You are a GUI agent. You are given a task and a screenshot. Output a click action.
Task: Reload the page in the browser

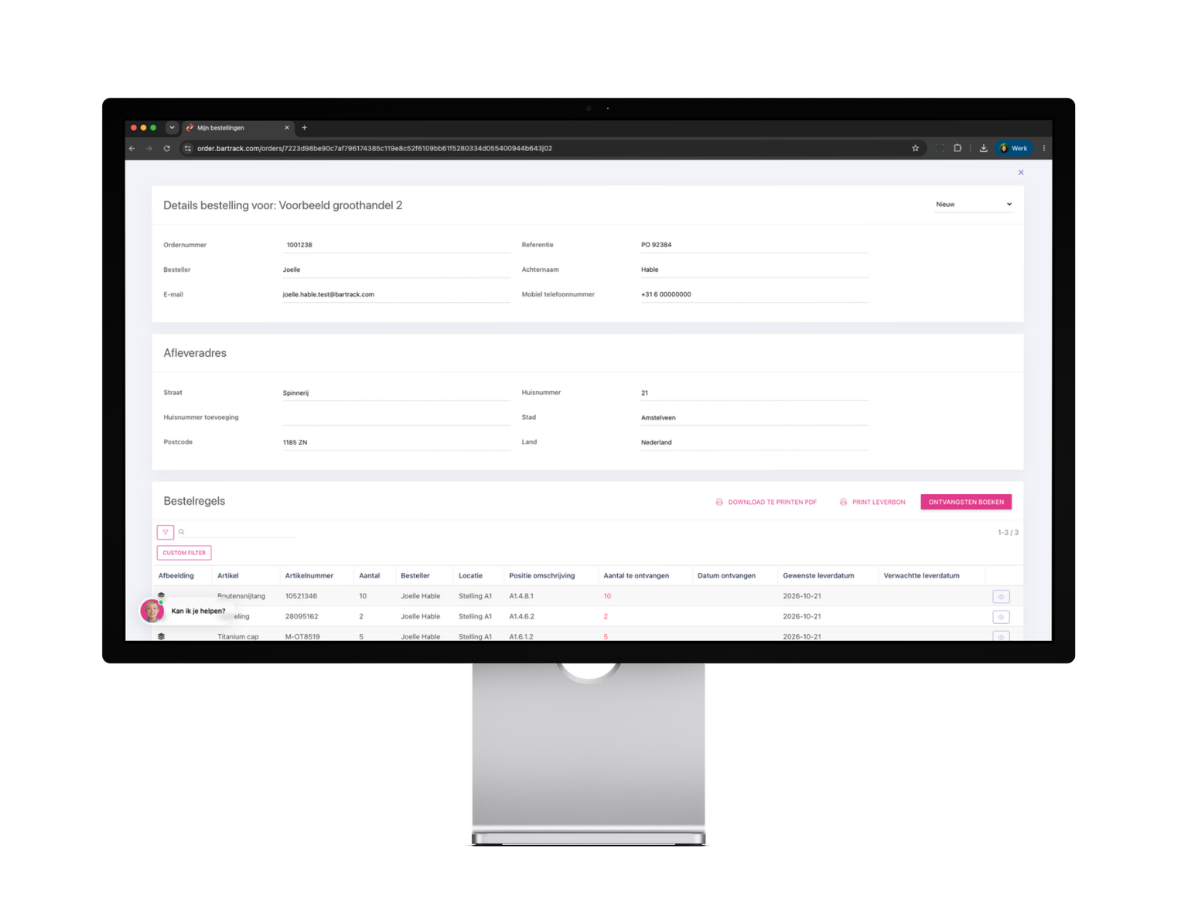(167, 148)
